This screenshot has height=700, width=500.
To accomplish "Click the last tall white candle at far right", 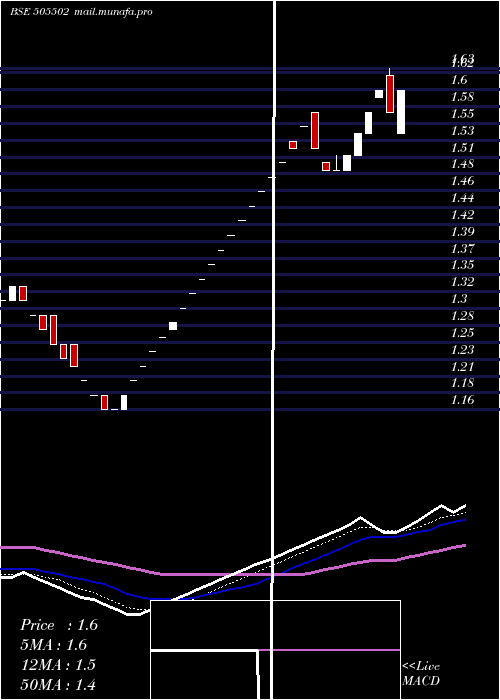I will [401, 112].
